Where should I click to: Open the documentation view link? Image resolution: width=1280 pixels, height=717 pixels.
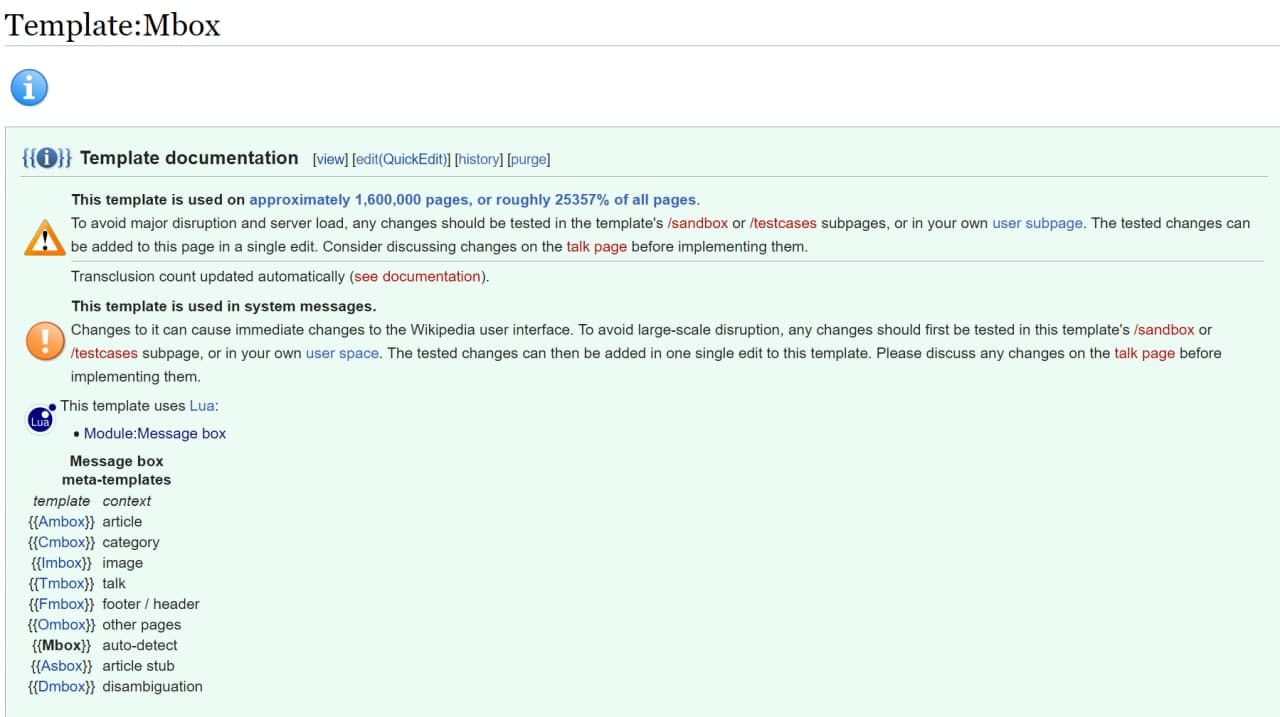[330, 159]
